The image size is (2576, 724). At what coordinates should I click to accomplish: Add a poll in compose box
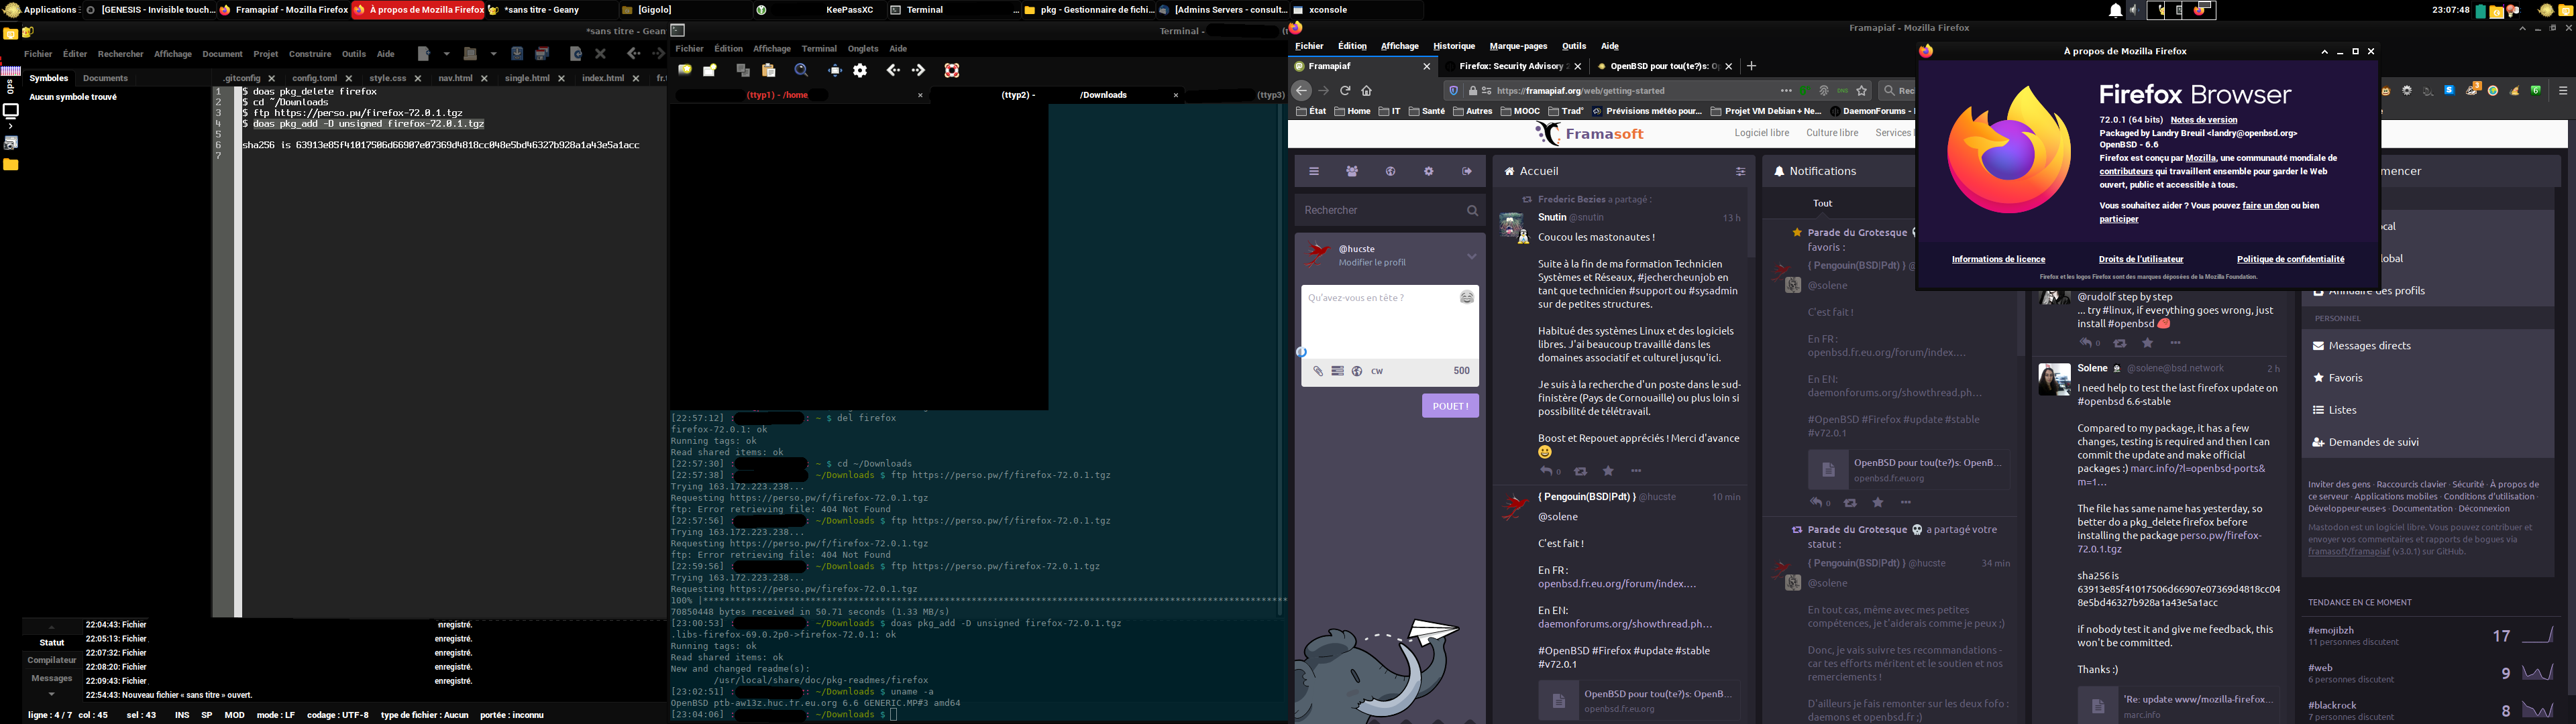pos(1337,371)
